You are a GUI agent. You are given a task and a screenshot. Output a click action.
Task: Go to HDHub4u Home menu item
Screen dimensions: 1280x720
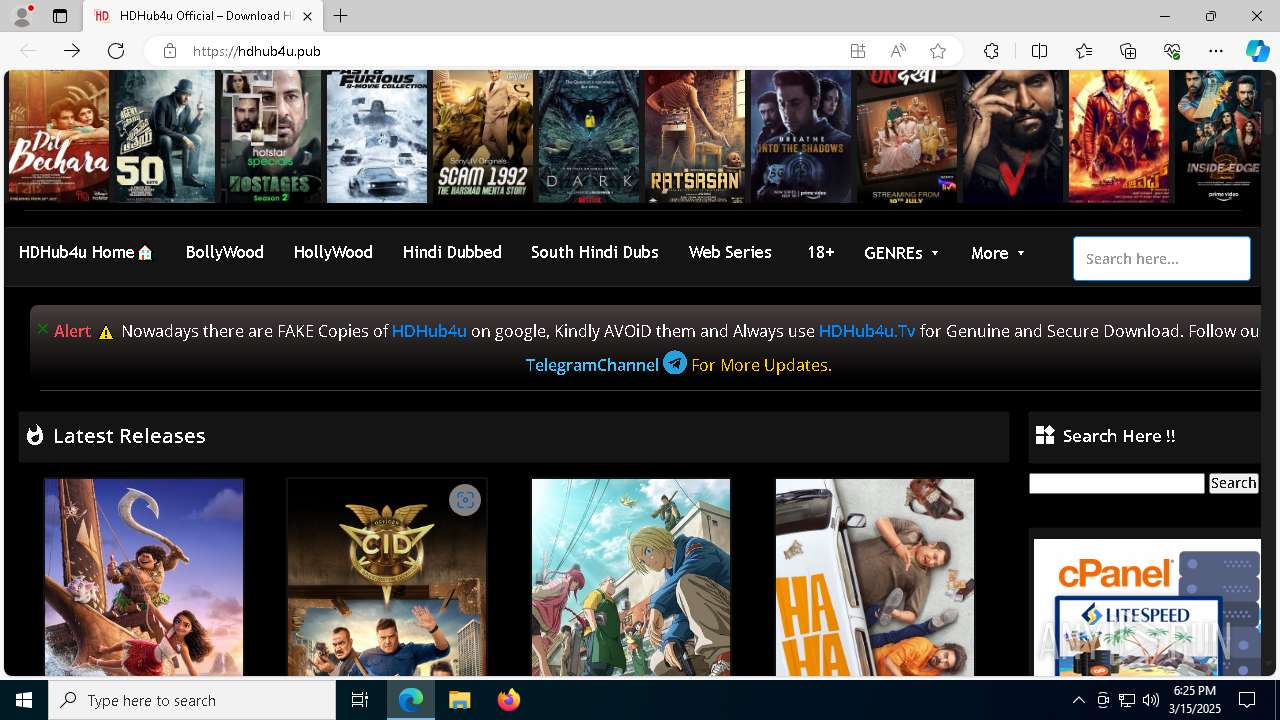(x=86, y=253)
